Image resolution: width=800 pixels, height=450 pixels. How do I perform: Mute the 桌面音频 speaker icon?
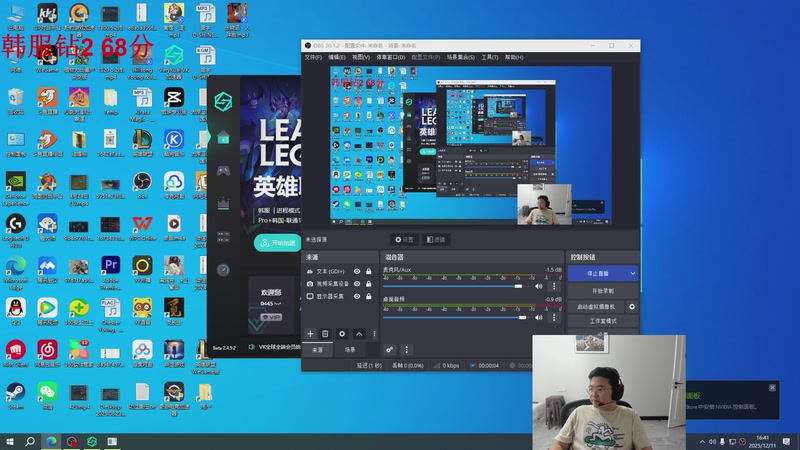(x=539, y=317)
